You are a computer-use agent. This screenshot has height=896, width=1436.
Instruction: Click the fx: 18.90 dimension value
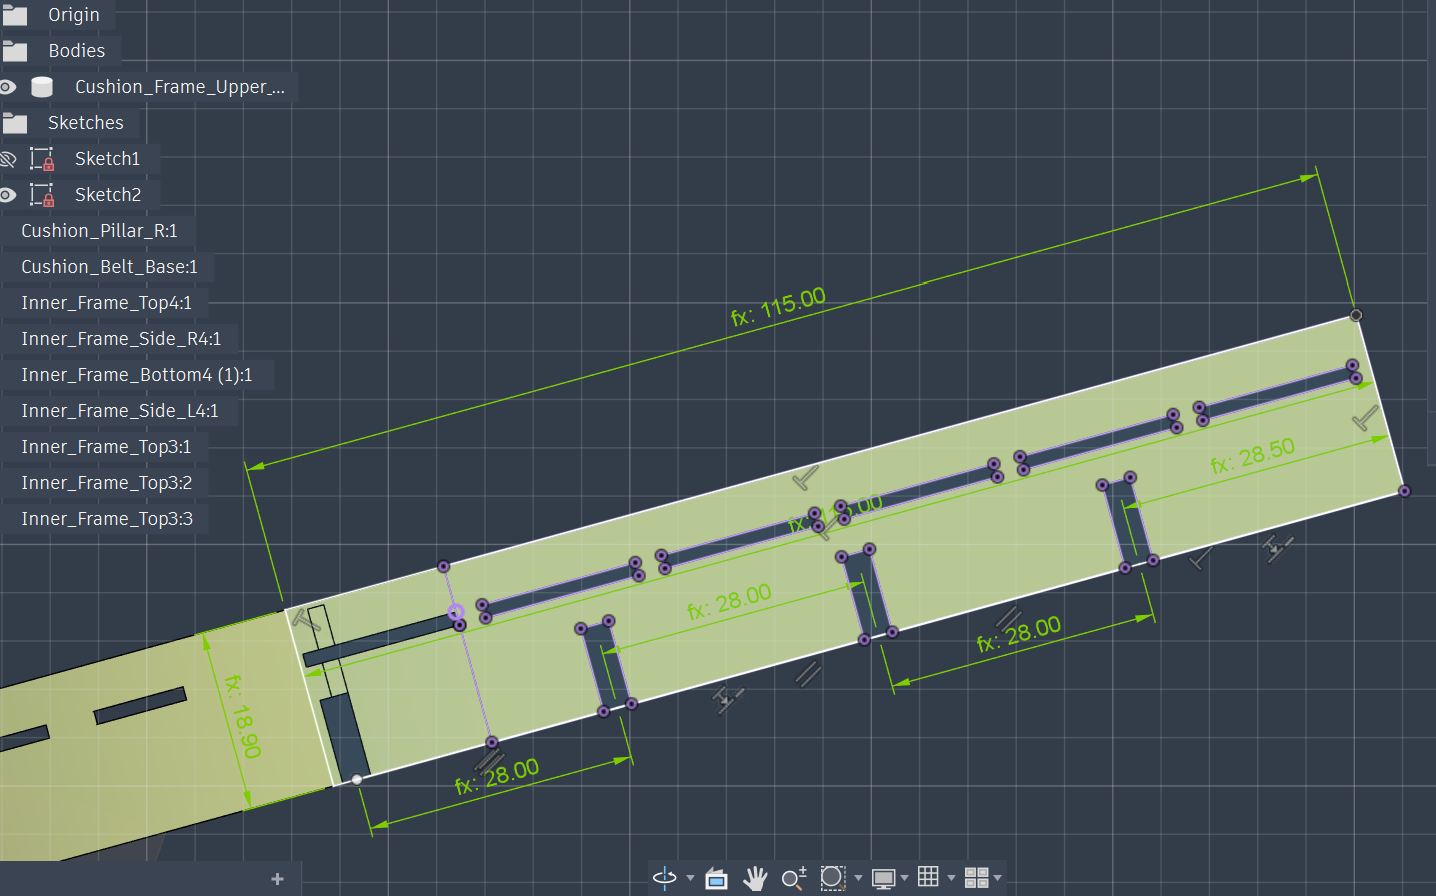[243, 716]
